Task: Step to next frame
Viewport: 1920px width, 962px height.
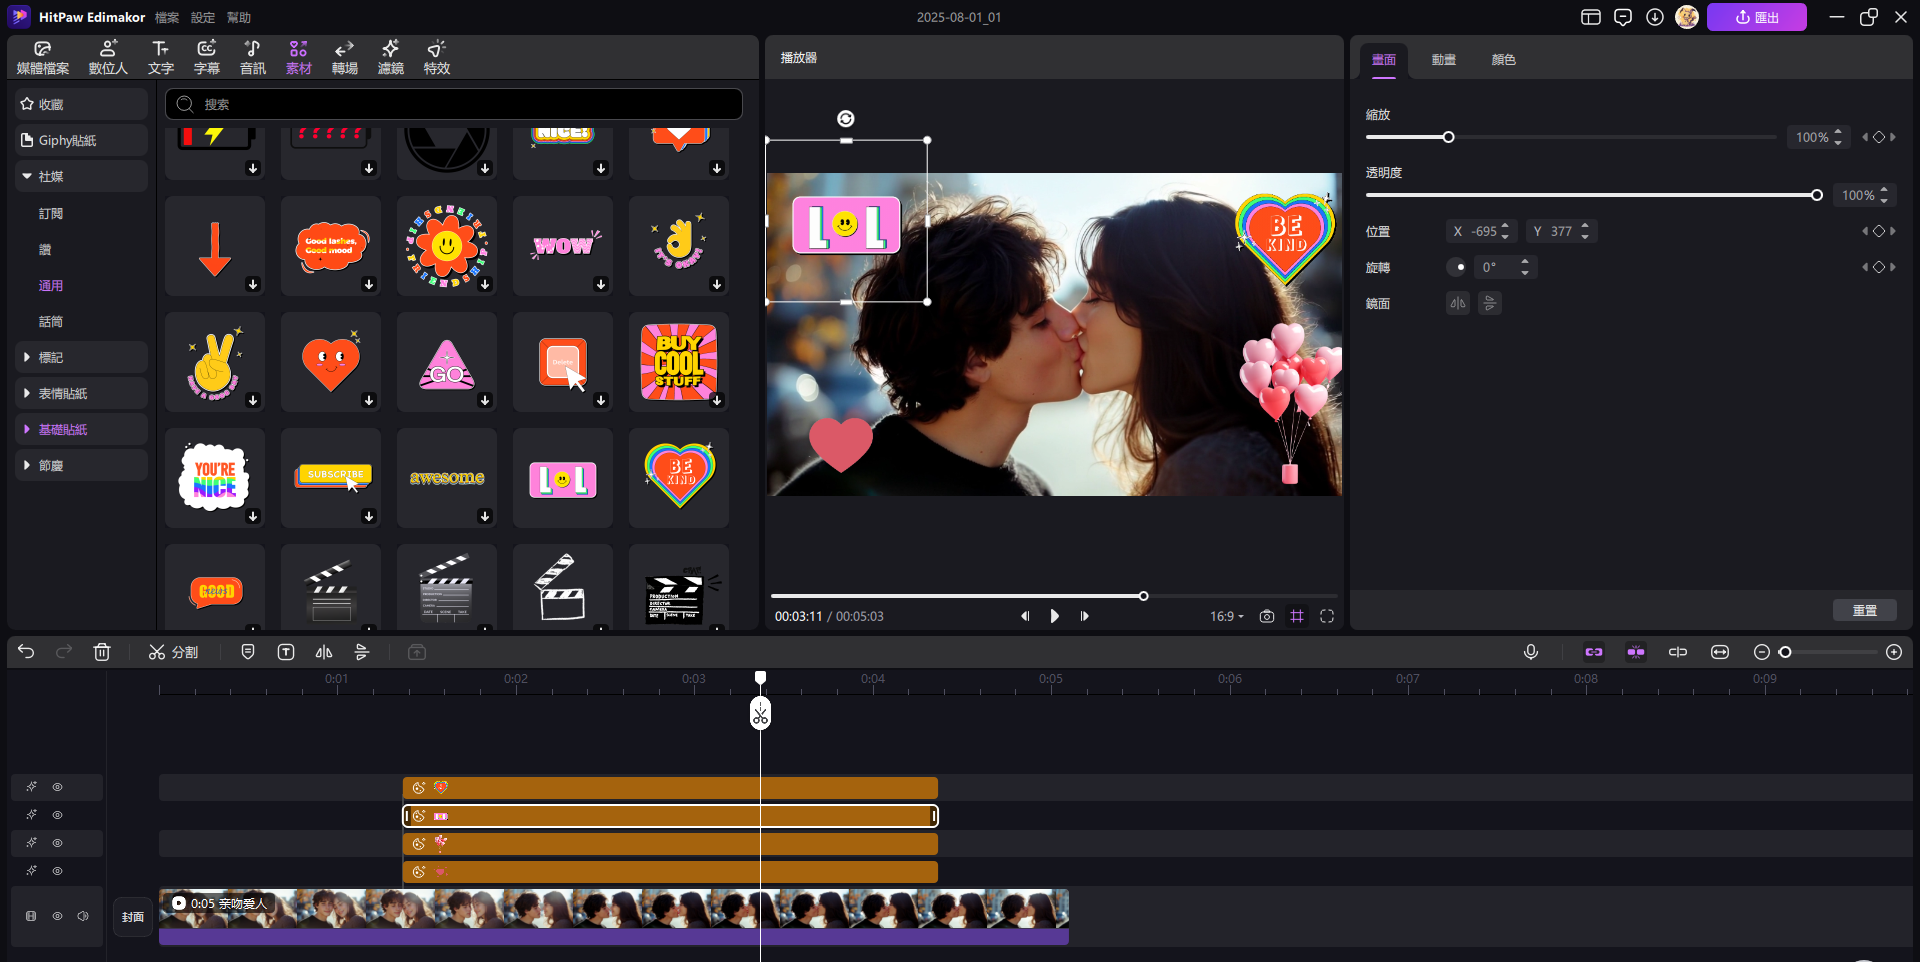Action: click(1085, 616)
